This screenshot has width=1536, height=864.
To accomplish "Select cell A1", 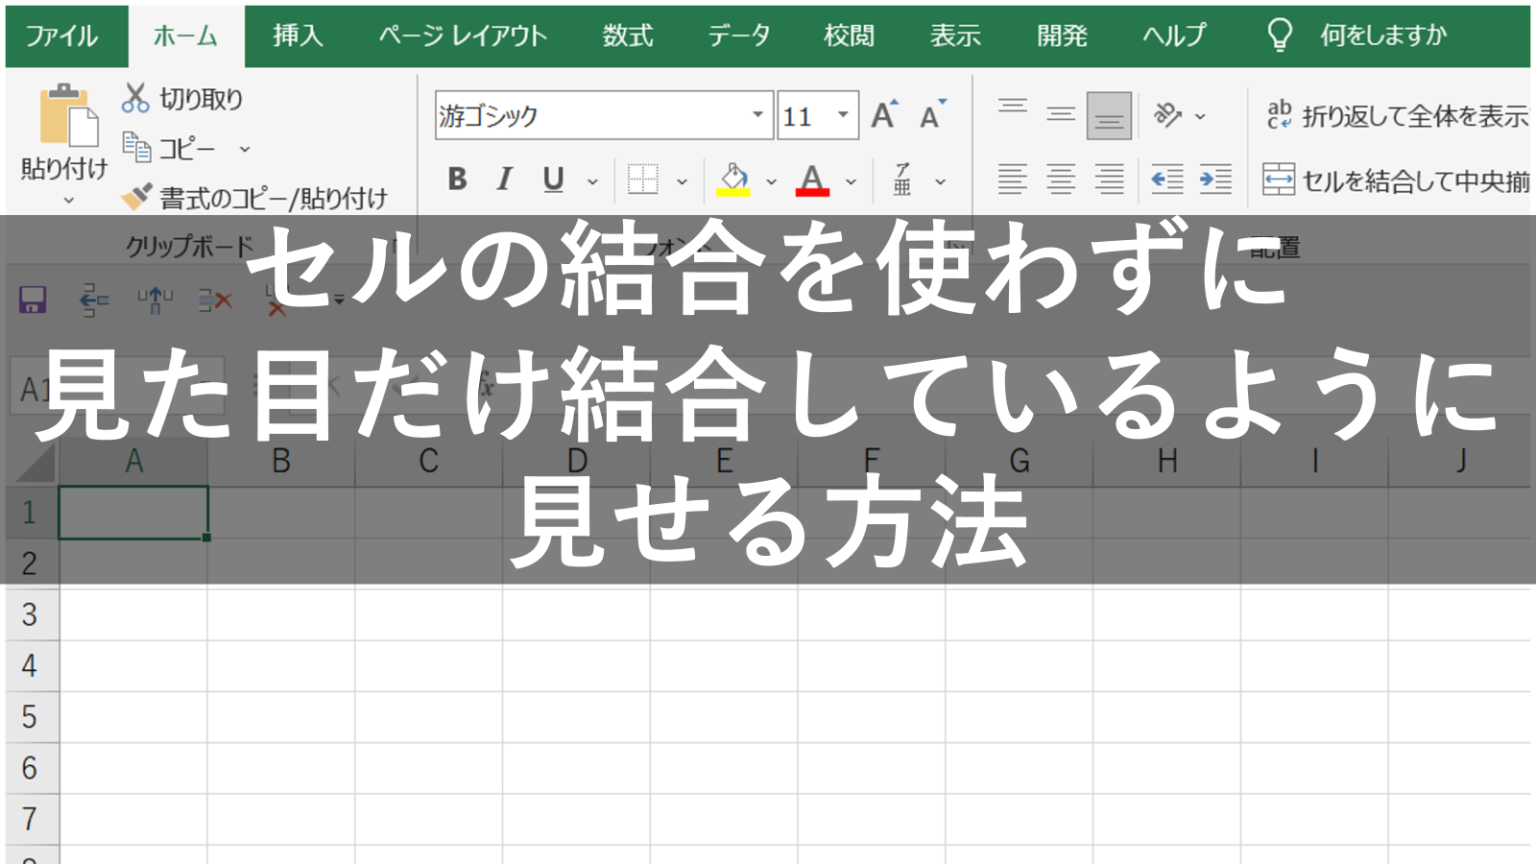I will coord(133,513).
